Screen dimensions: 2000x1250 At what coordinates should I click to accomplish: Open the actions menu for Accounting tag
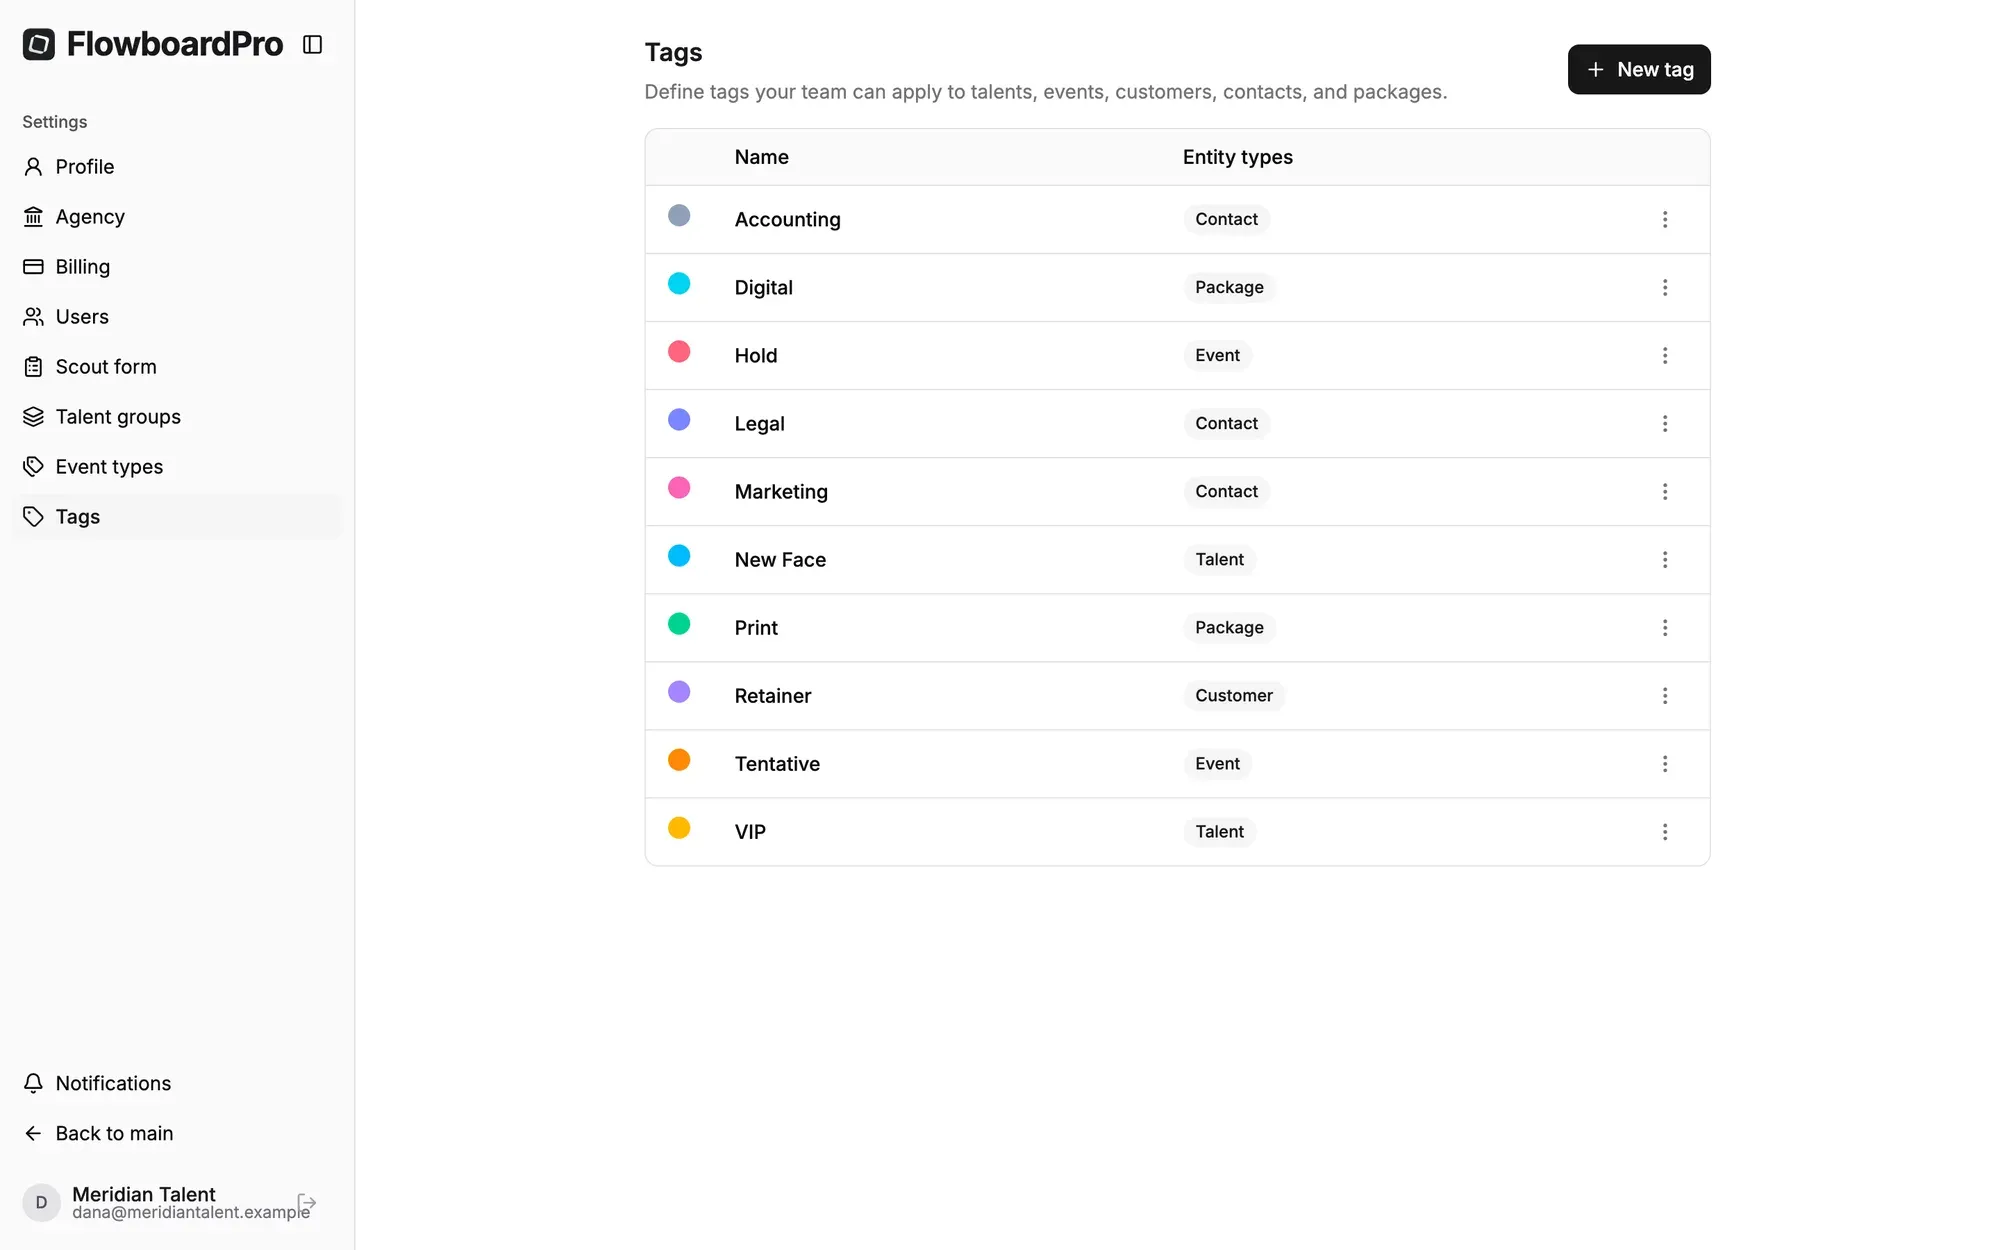coord(1665,219)
